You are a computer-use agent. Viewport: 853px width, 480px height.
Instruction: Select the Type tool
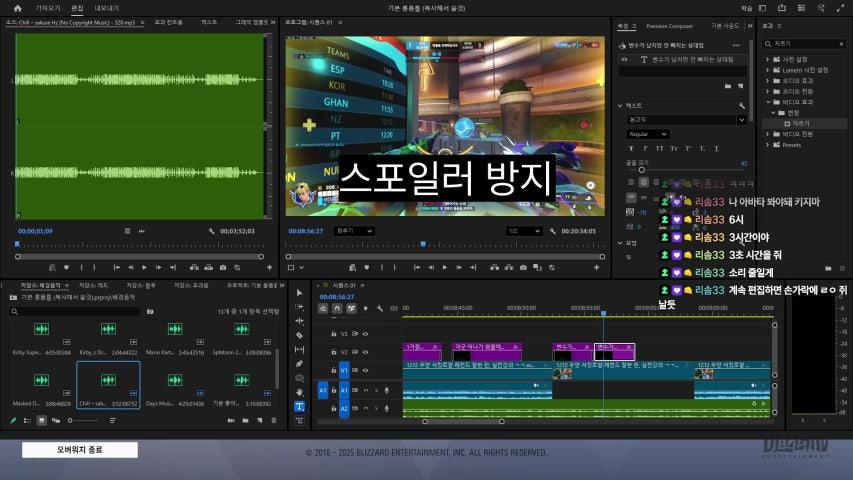(300, 407)
